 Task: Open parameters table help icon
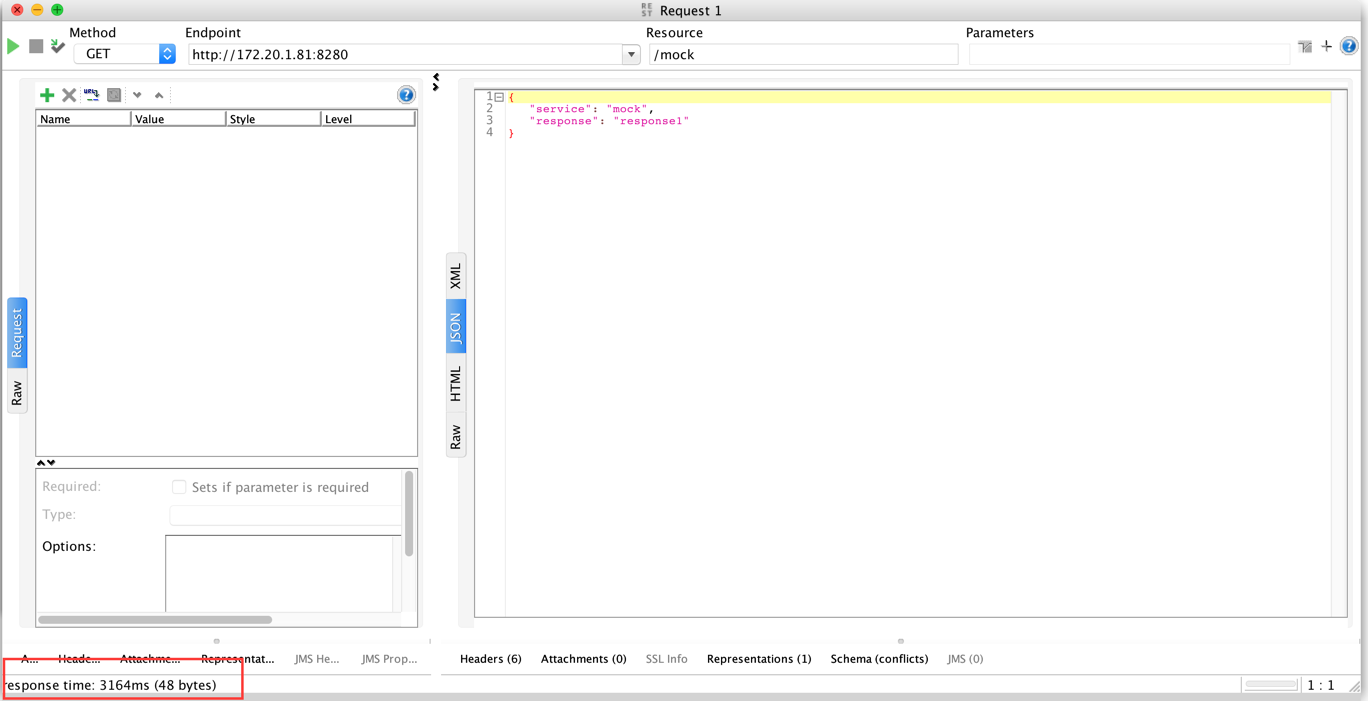click(x=406, y=95)
